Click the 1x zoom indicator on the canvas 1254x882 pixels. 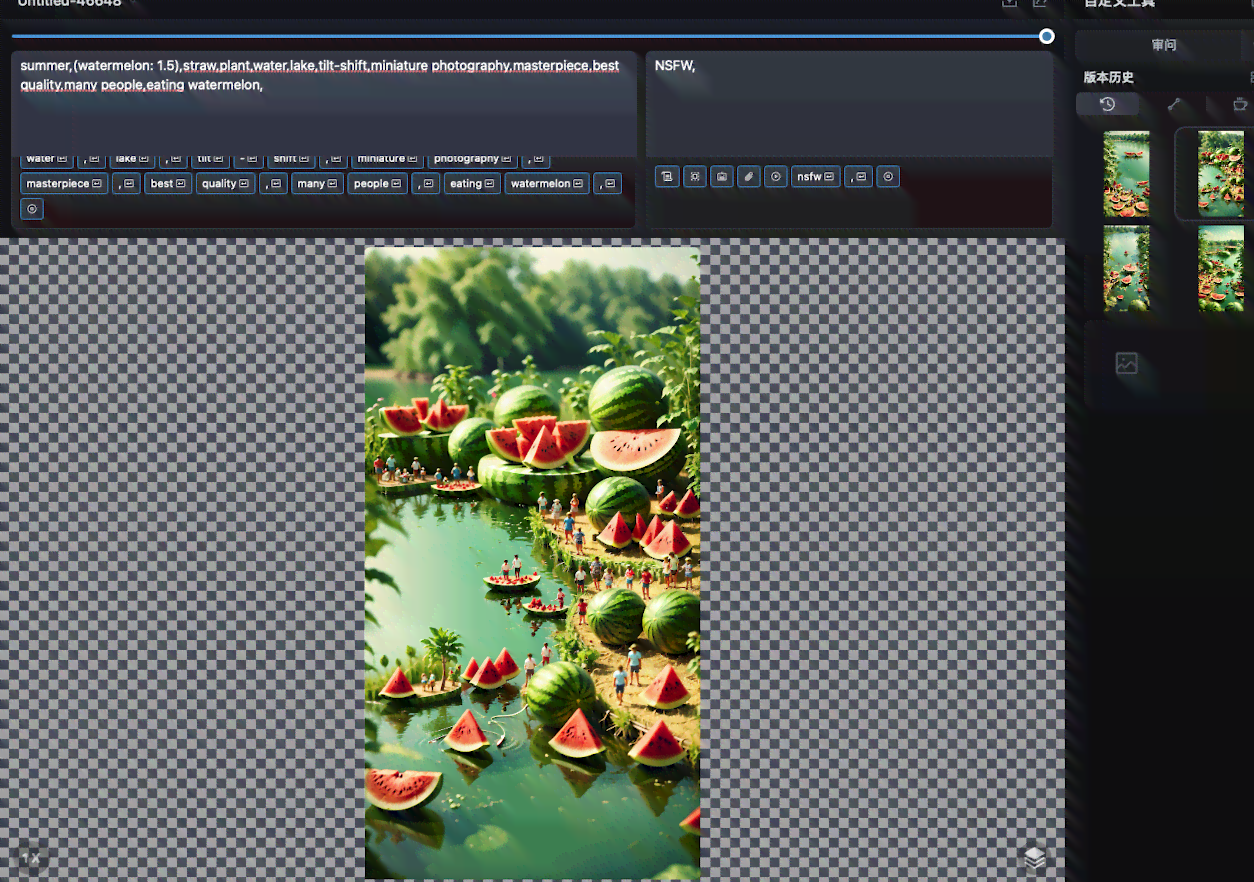point(31,858)
